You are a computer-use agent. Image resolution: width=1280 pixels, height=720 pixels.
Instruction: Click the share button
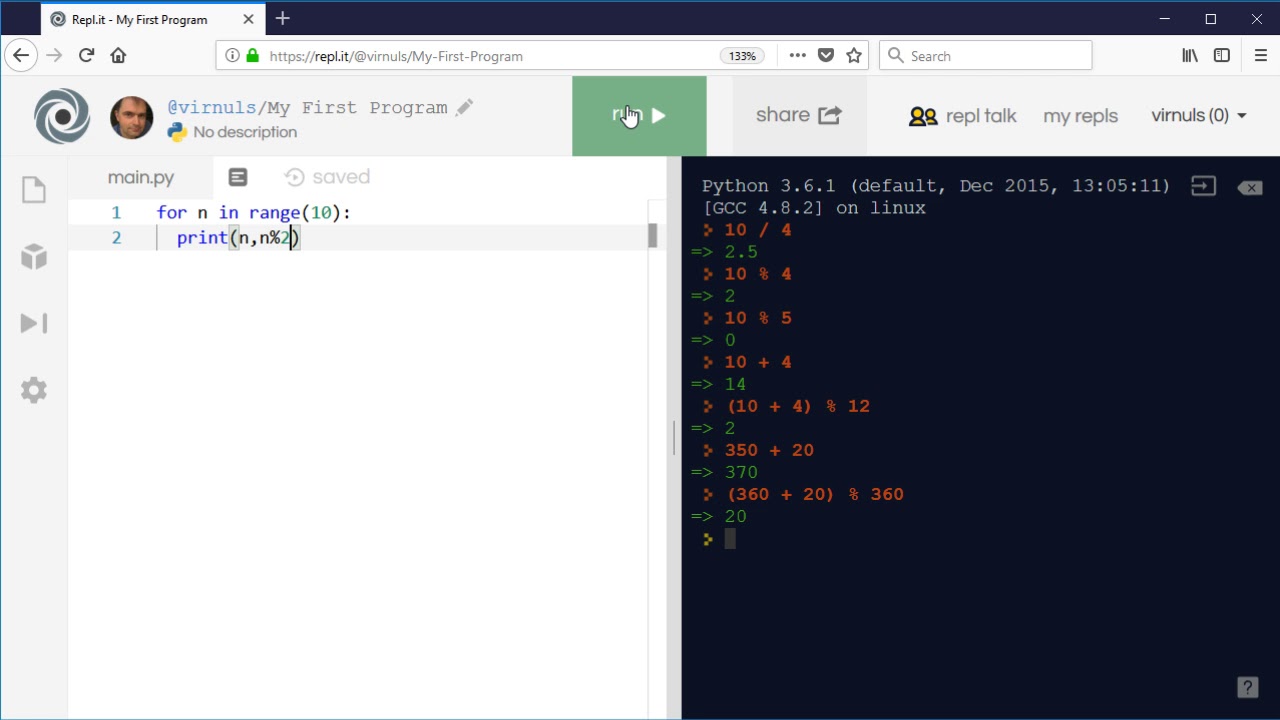pos(799,116)
